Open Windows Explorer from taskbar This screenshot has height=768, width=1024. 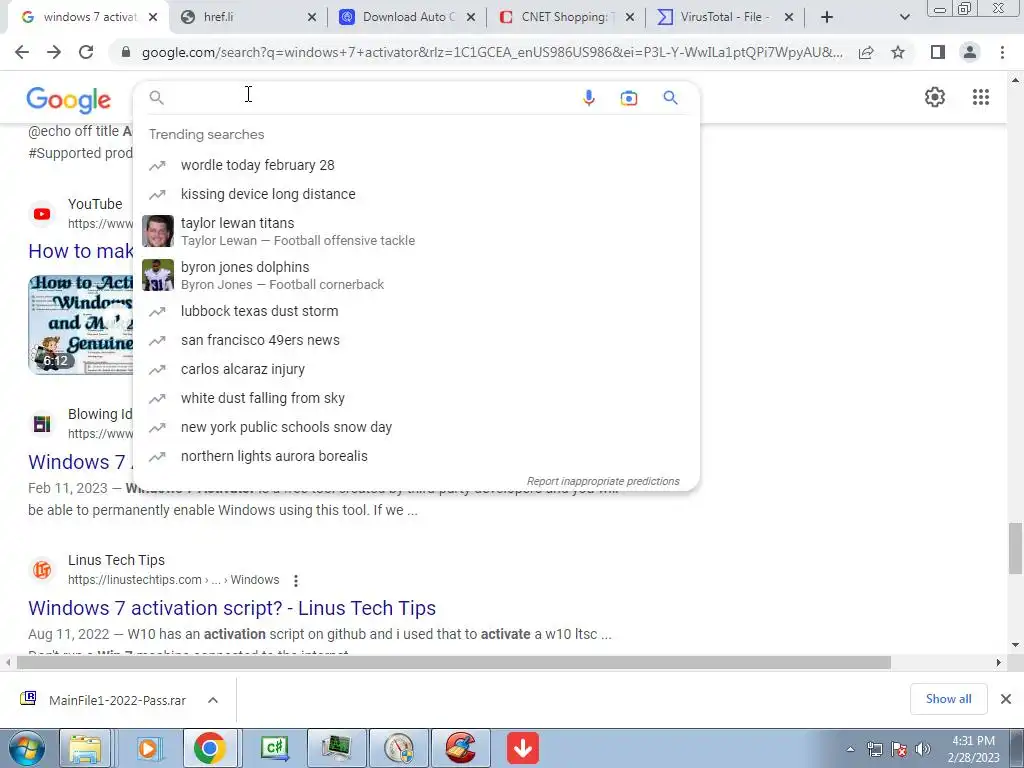coord(85,748)
